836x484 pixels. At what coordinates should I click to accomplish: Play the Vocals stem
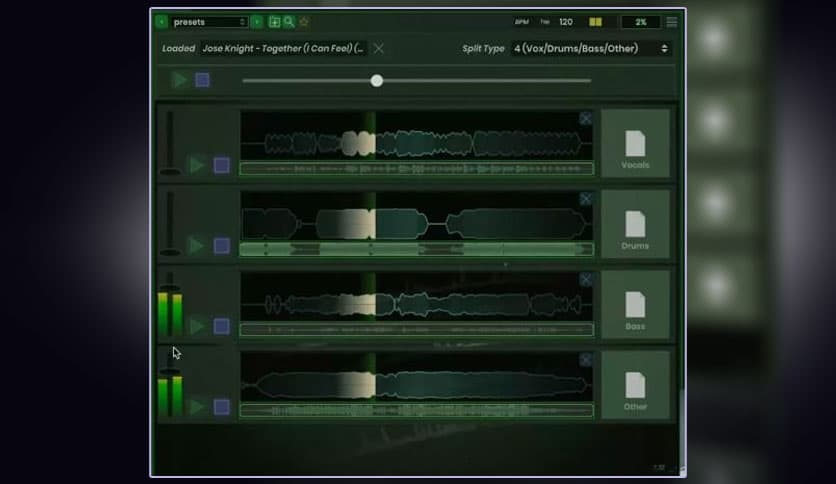[x=197, y=165]
